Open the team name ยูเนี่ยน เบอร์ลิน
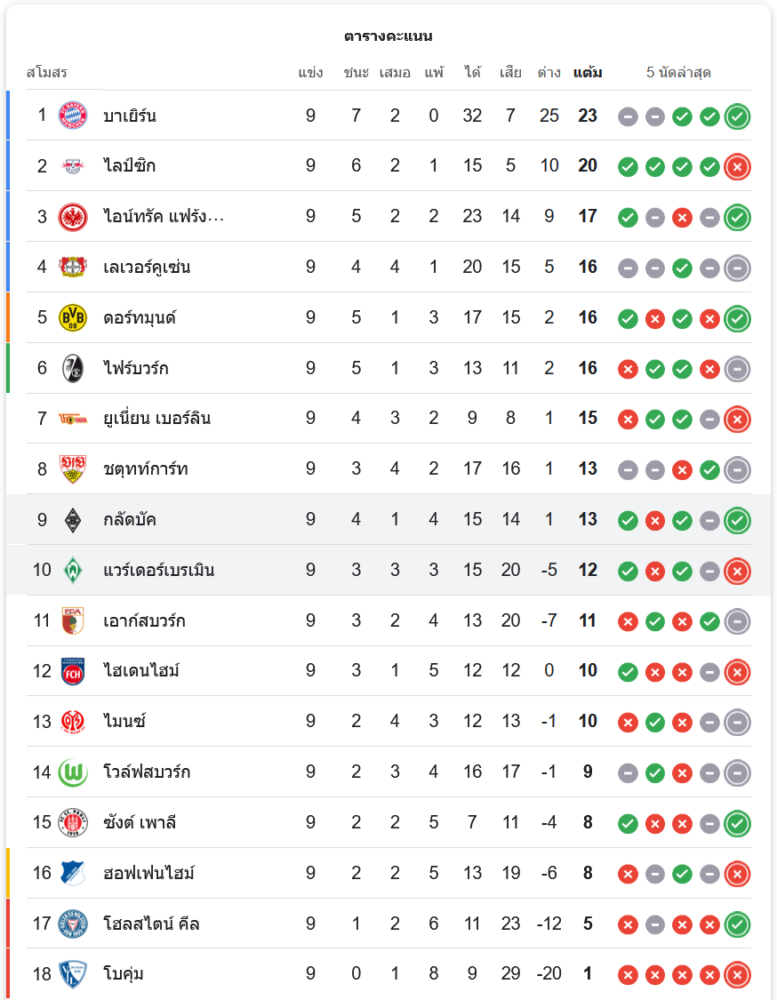 coord(157,418)
